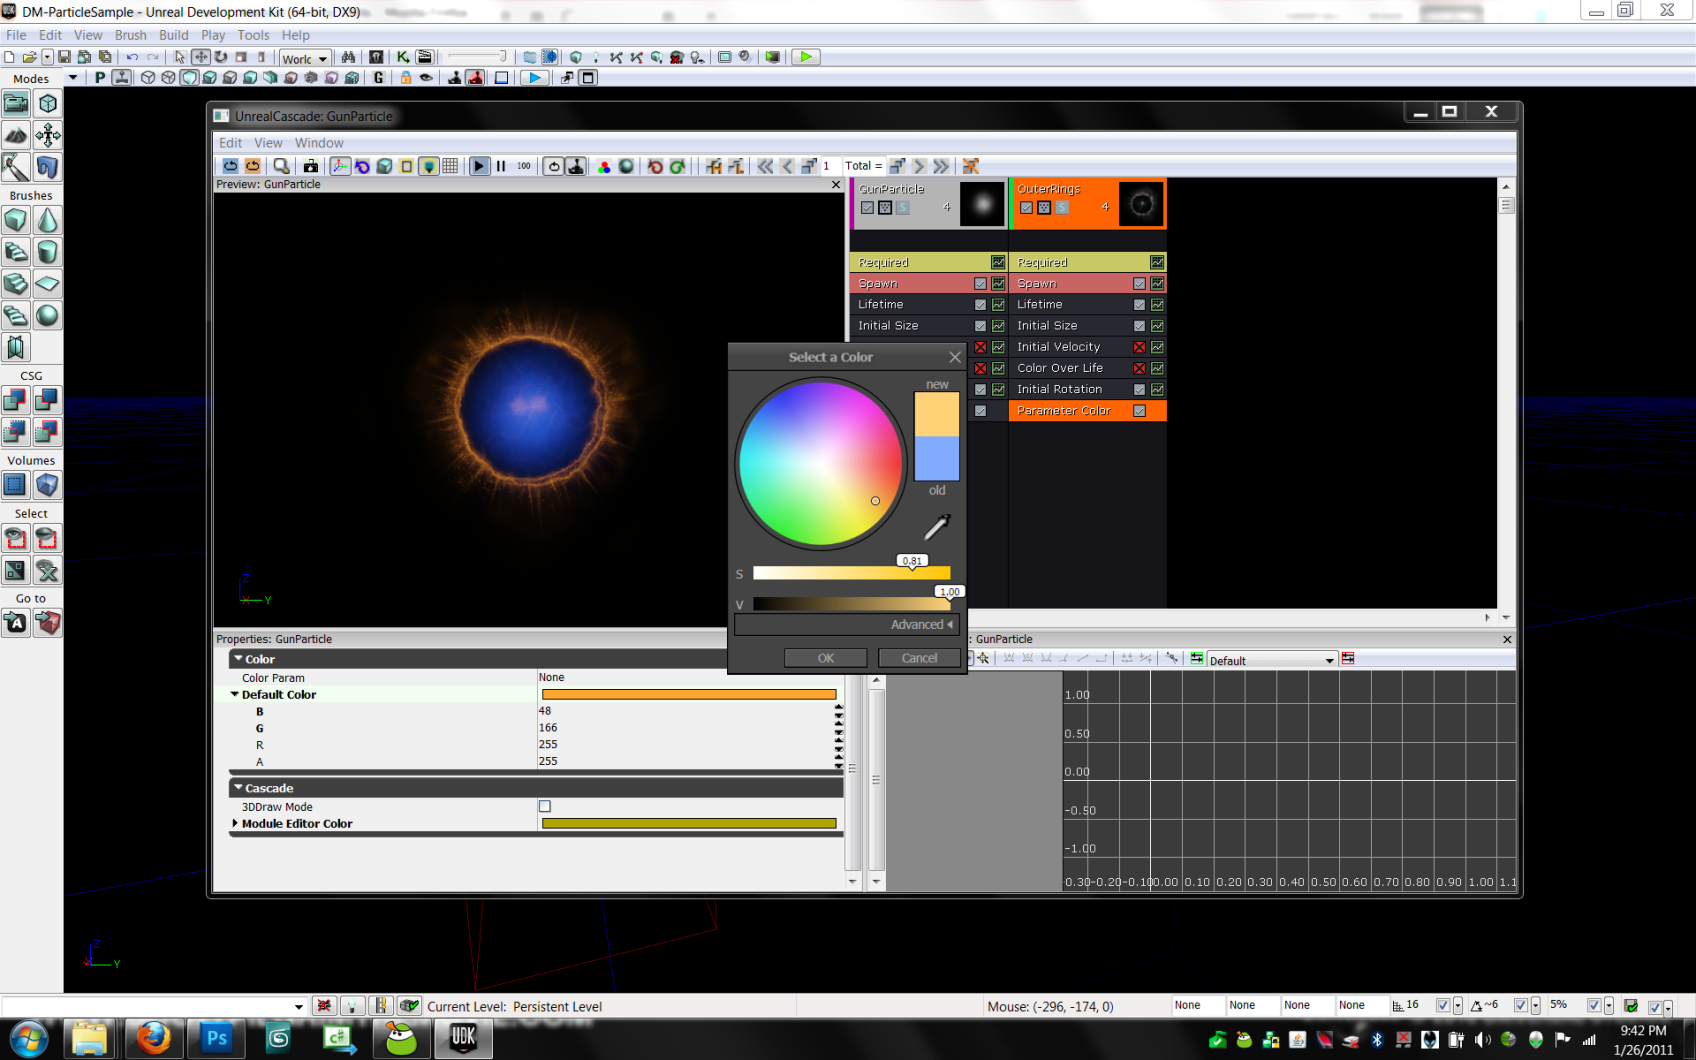
Task: Toggle enable checkbox on OuterRings Parameter Color
Action: point(1139,411)
